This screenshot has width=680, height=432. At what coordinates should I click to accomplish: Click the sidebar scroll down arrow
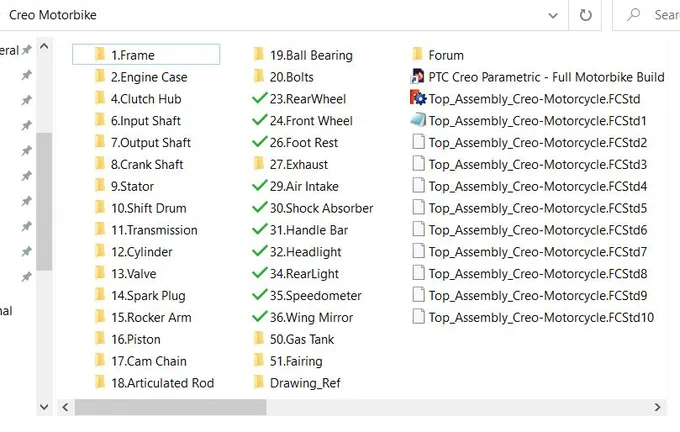tap(44, 407)
